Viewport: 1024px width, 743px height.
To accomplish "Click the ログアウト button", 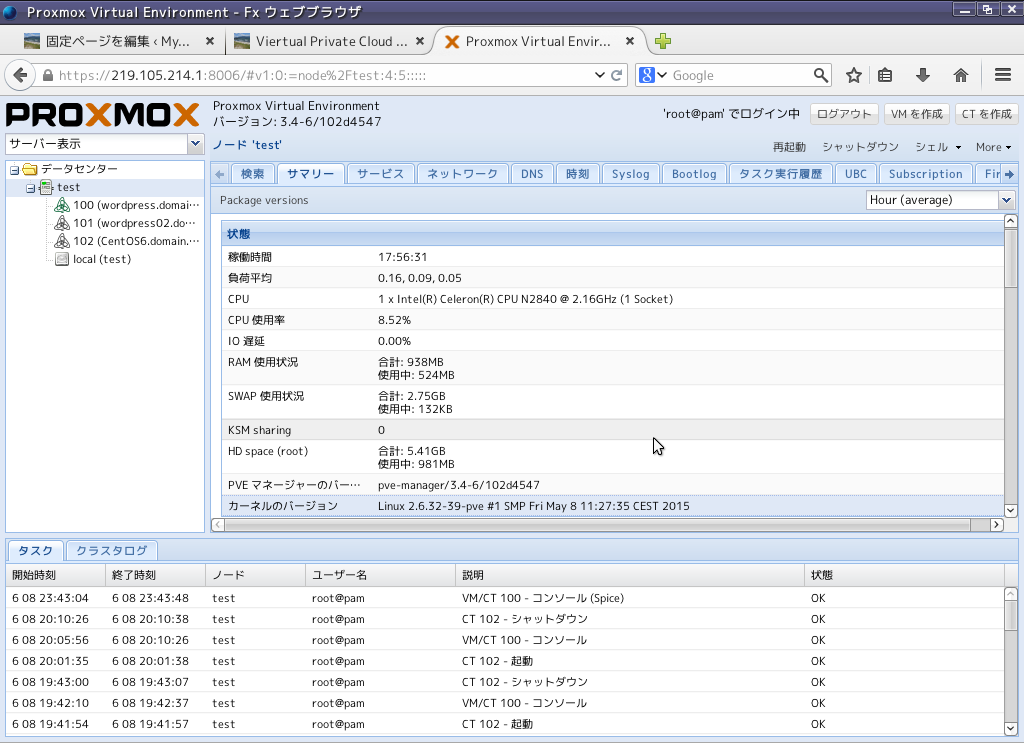I will point(844,114).
